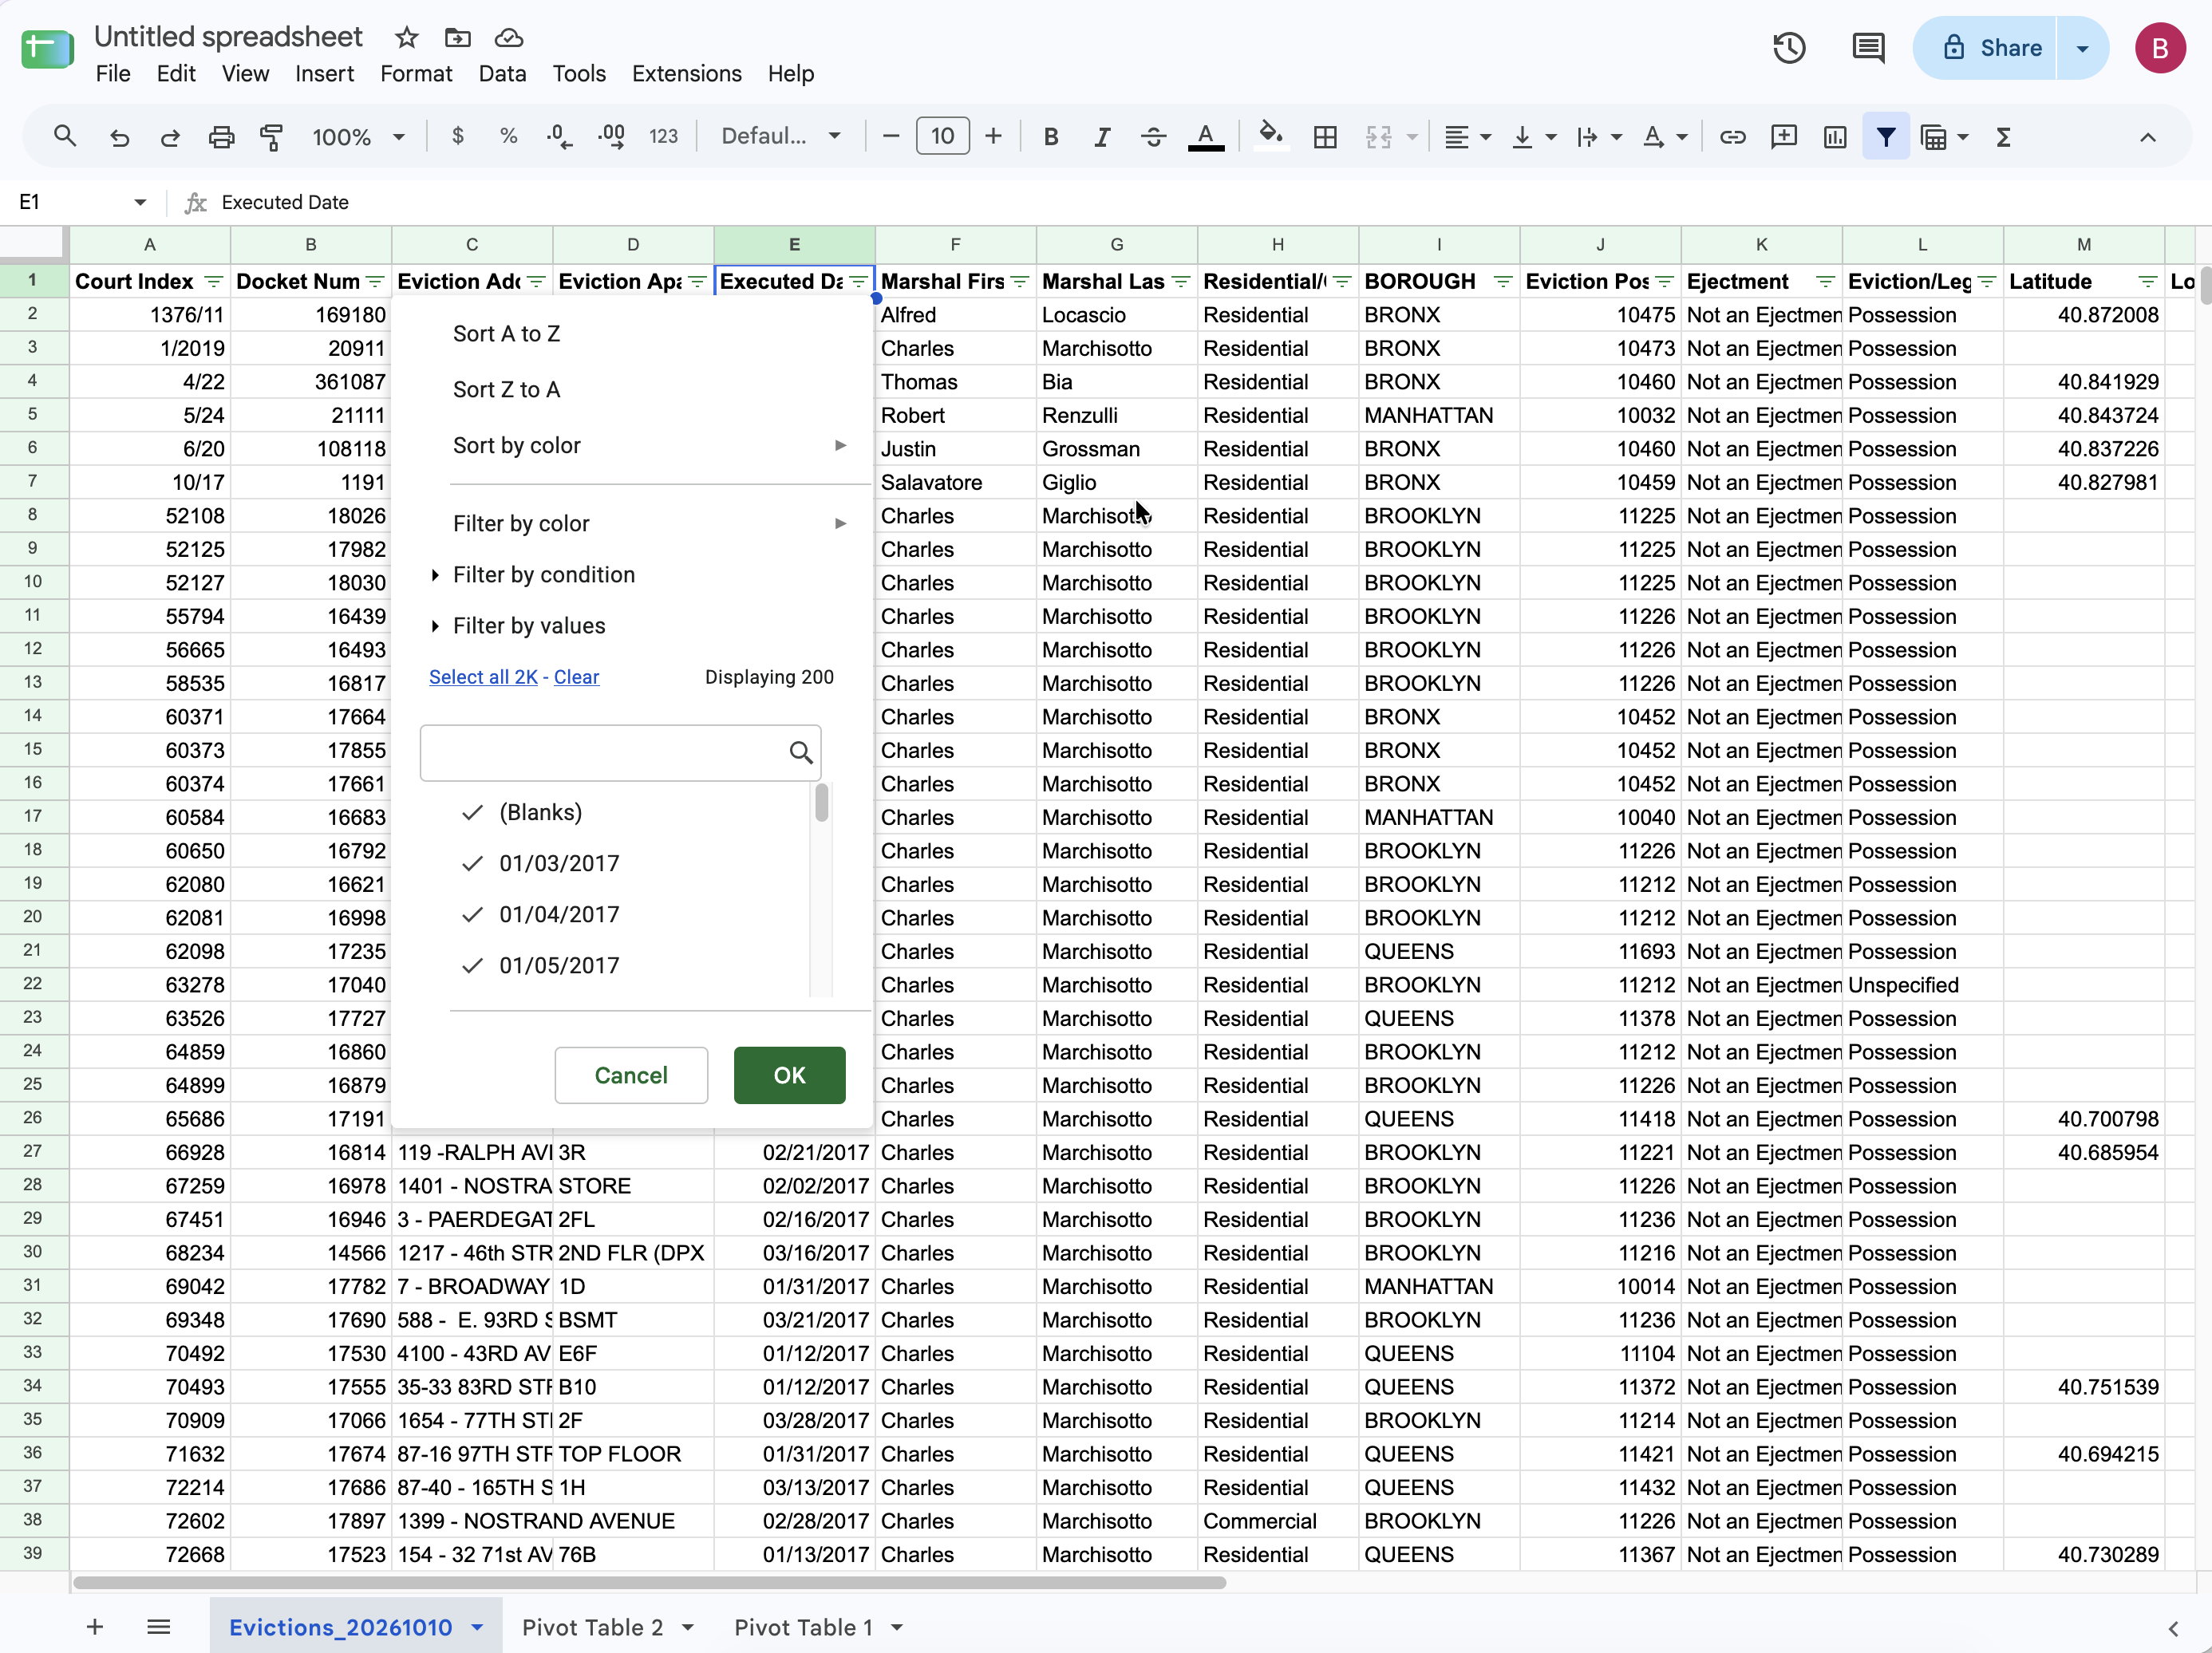Open the Share options dropdown arrow
Image resolution: width=2212 pixels, height=1653 pixels.
[2082, 48]
